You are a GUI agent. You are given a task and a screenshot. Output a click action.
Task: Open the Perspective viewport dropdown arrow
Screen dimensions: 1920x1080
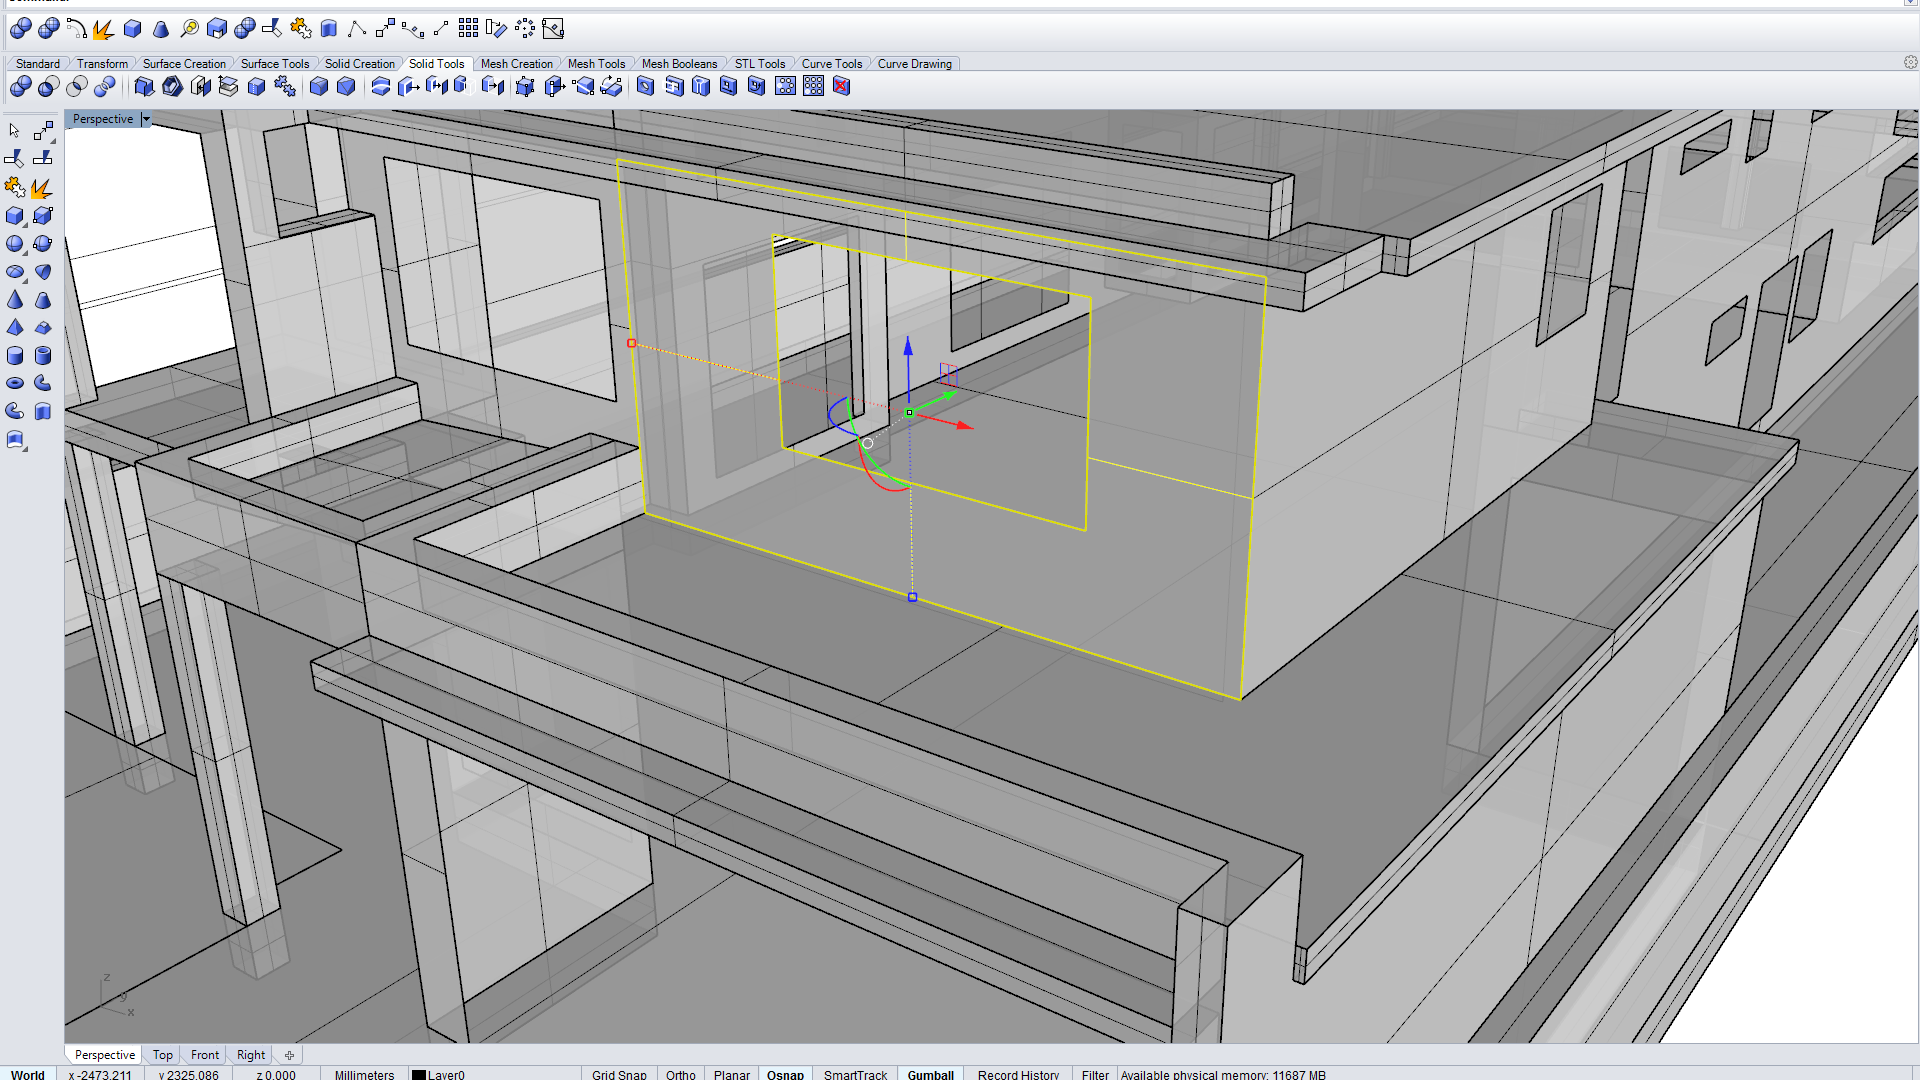pos(146,119)
